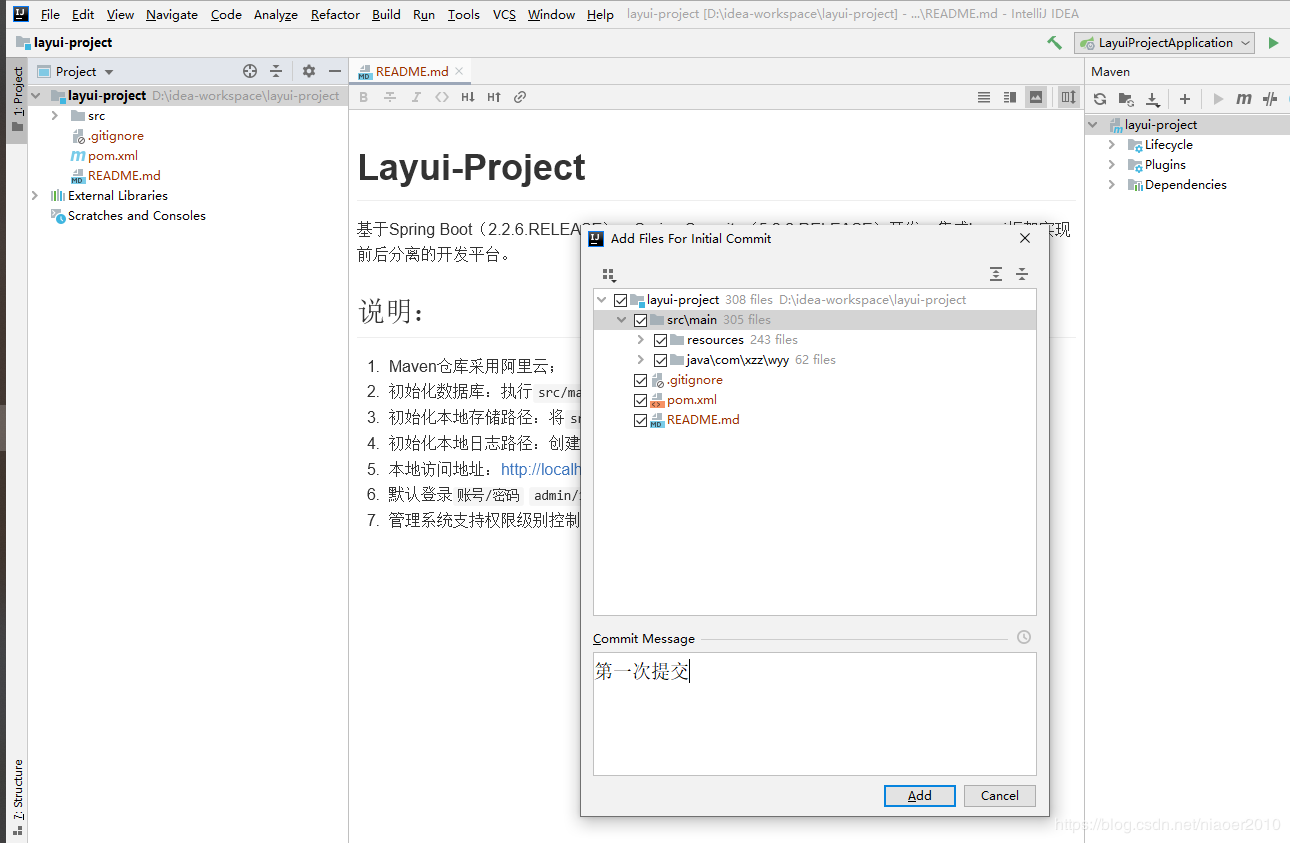Expand the src folder in Project tree
Viewport: 1290px width, 843px height.
55,116
